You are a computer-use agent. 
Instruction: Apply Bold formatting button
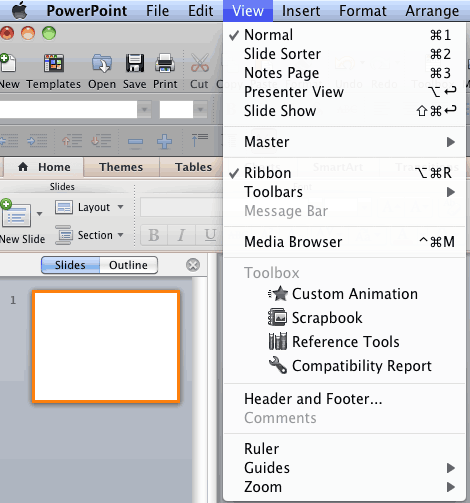(154, 235)
